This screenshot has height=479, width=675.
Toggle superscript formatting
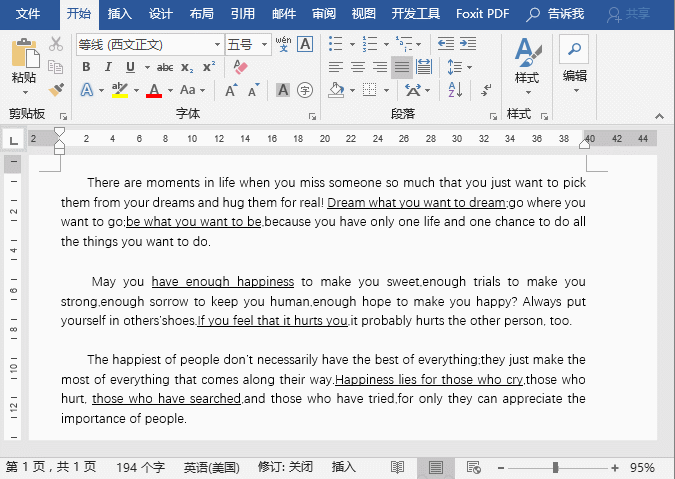pos(209,67)
